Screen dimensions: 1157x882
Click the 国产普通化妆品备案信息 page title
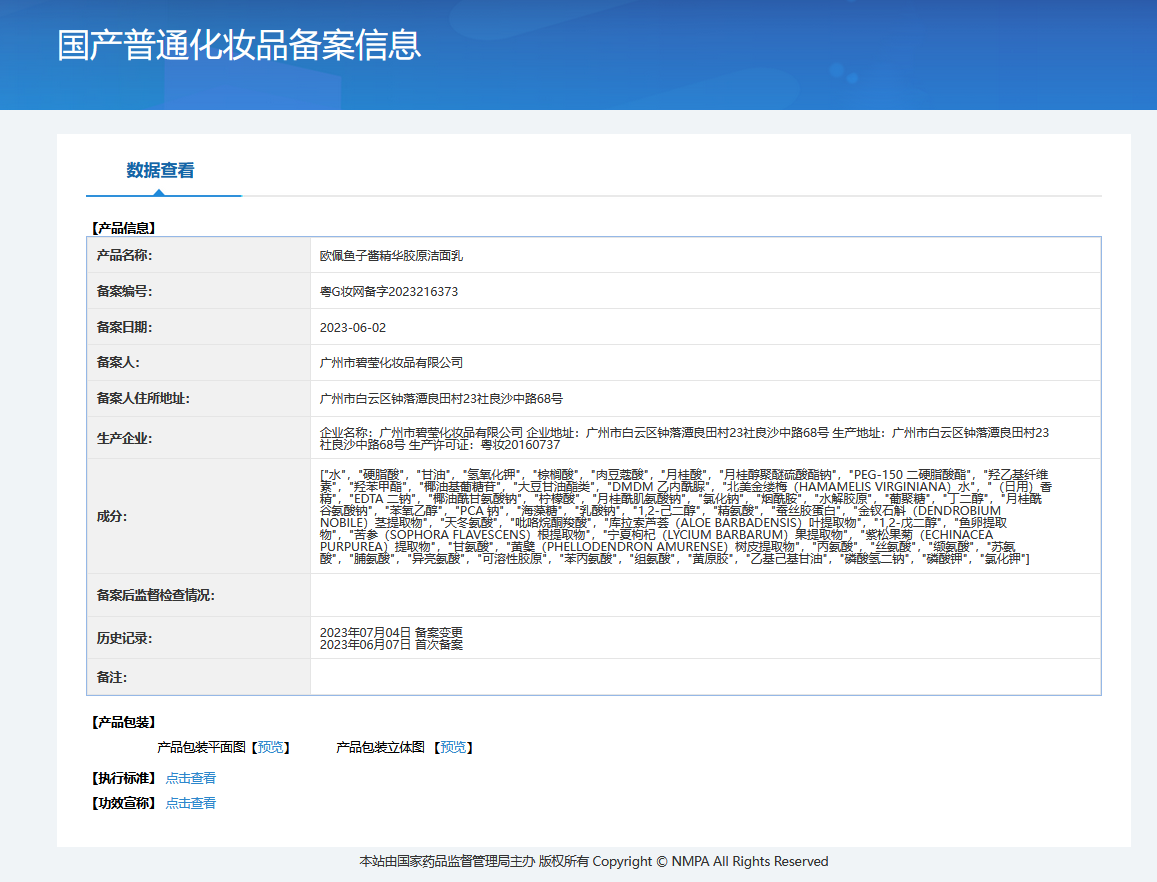[x=239, y=45]
